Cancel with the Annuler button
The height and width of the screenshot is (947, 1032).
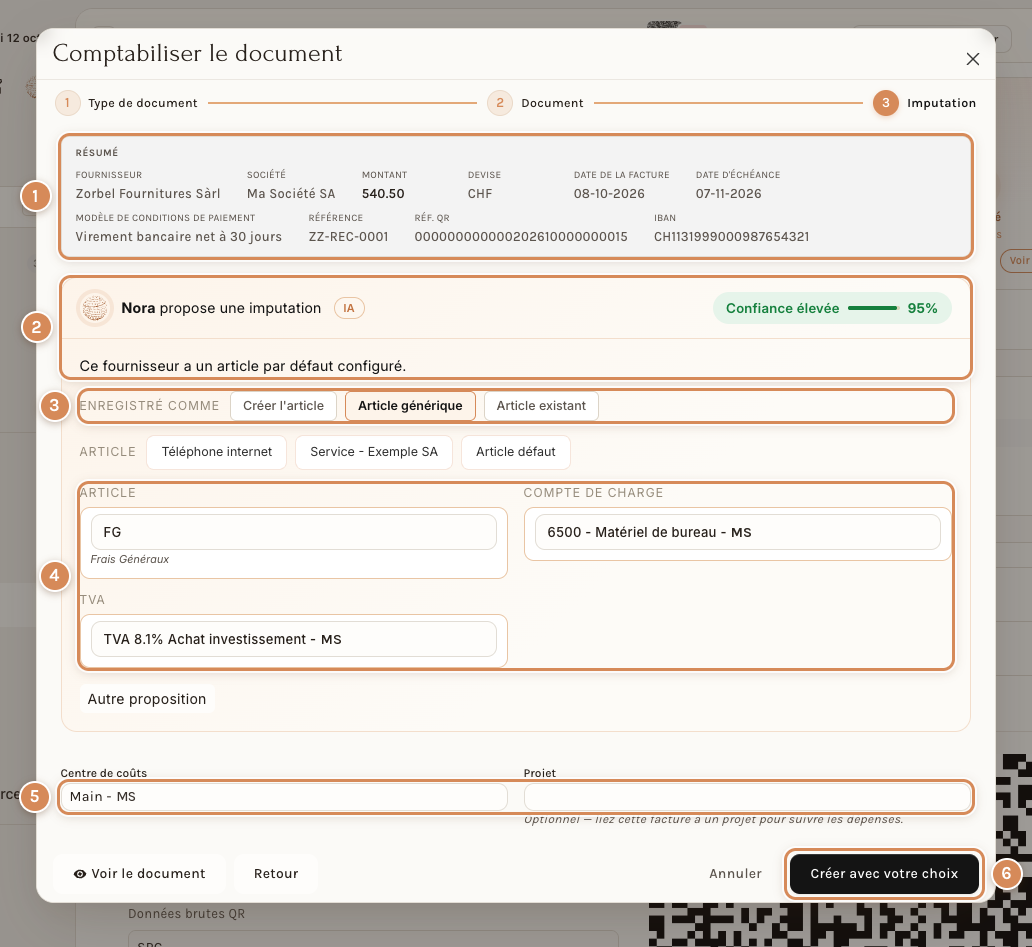click(x=735, y=874)
